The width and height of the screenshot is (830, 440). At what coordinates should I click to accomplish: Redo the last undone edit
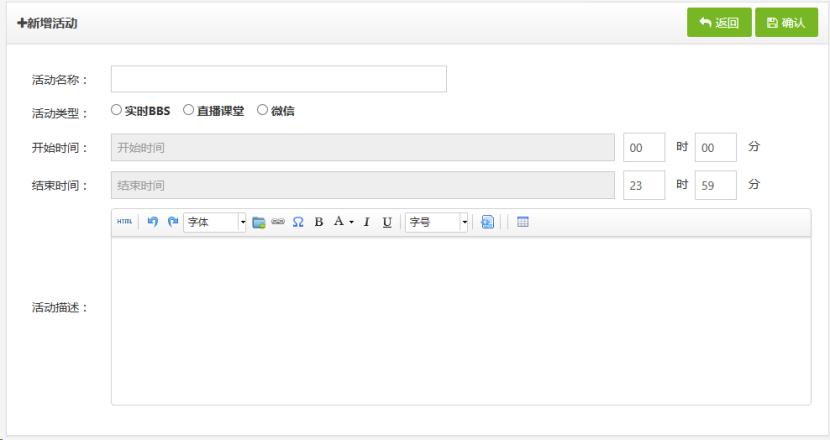173,222
